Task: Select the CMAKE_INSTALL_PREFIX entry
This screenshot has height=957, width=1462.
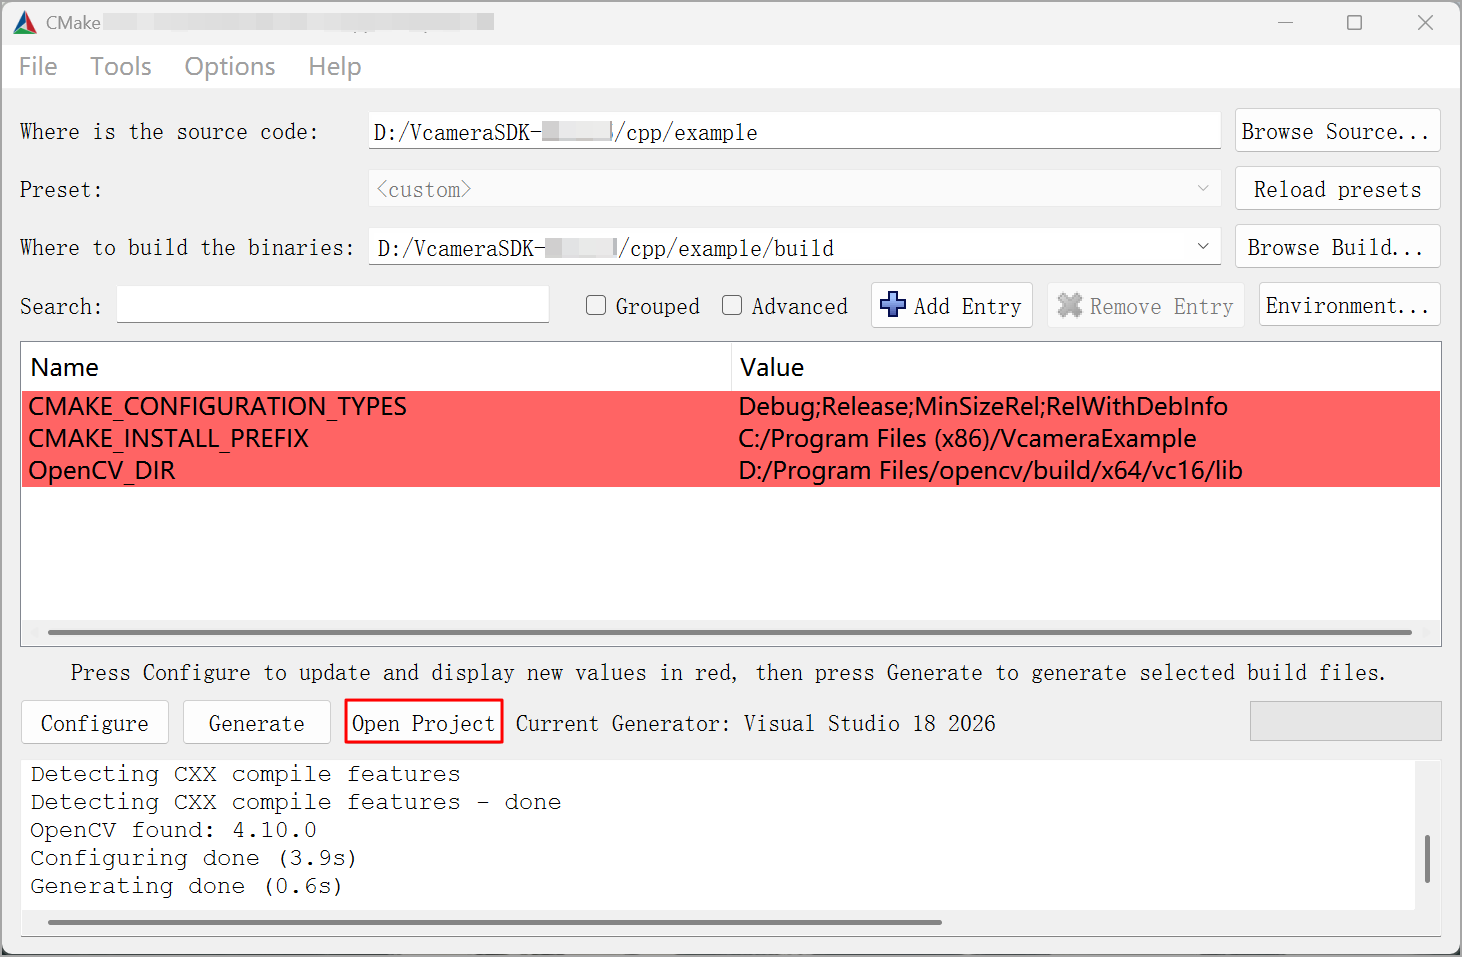Action: point(169,439)
